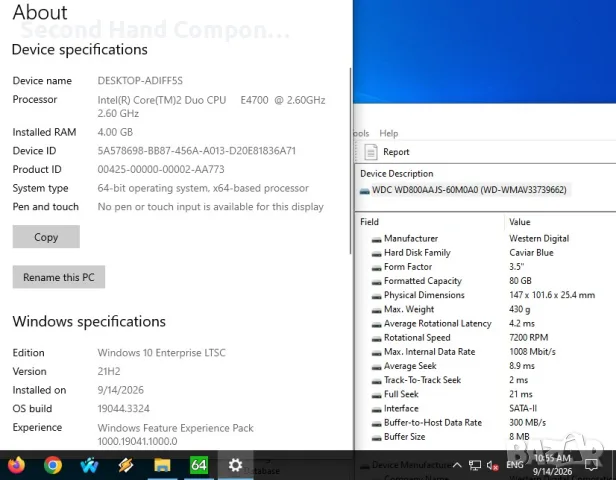Click the Copy button under Device specifications
The image size is (616, 480).
click(46, 237)
